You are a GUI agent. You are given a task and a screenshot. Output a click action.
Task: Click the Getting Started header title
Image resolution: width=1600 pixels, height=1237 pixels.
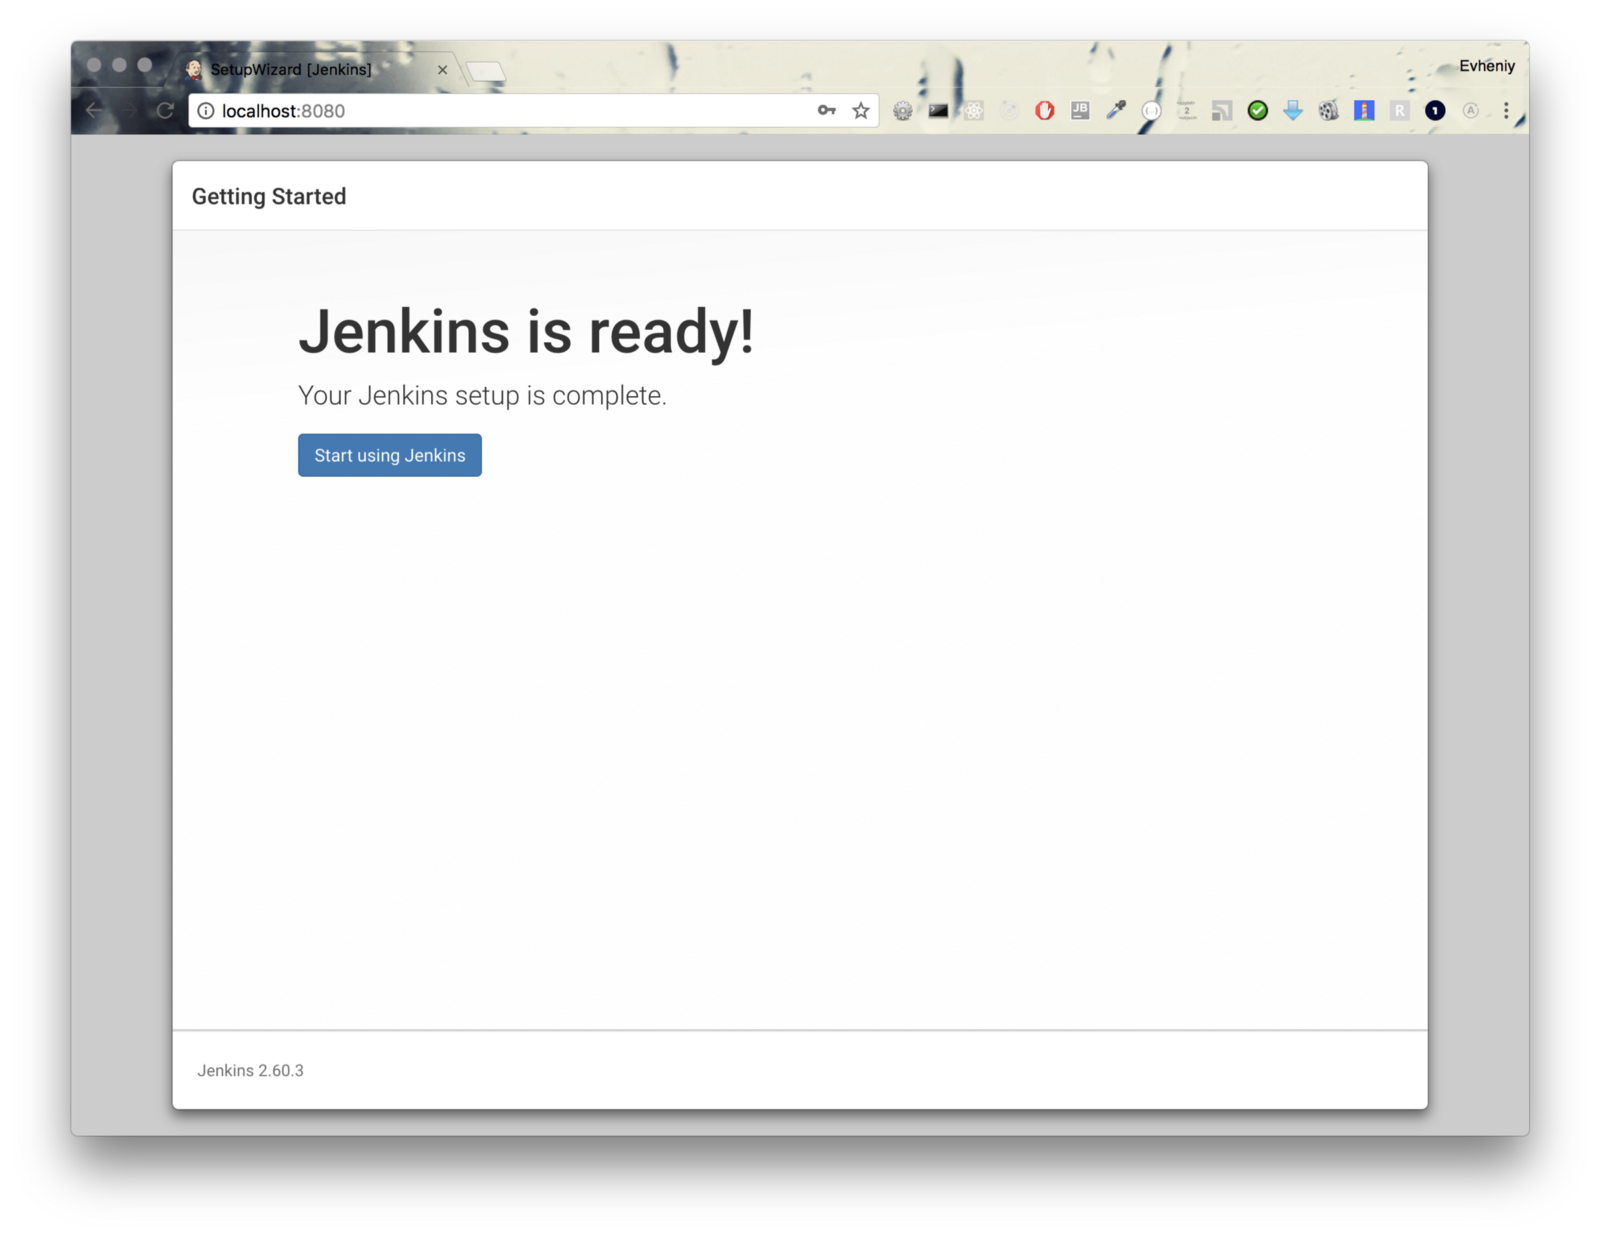coord(269,196)
